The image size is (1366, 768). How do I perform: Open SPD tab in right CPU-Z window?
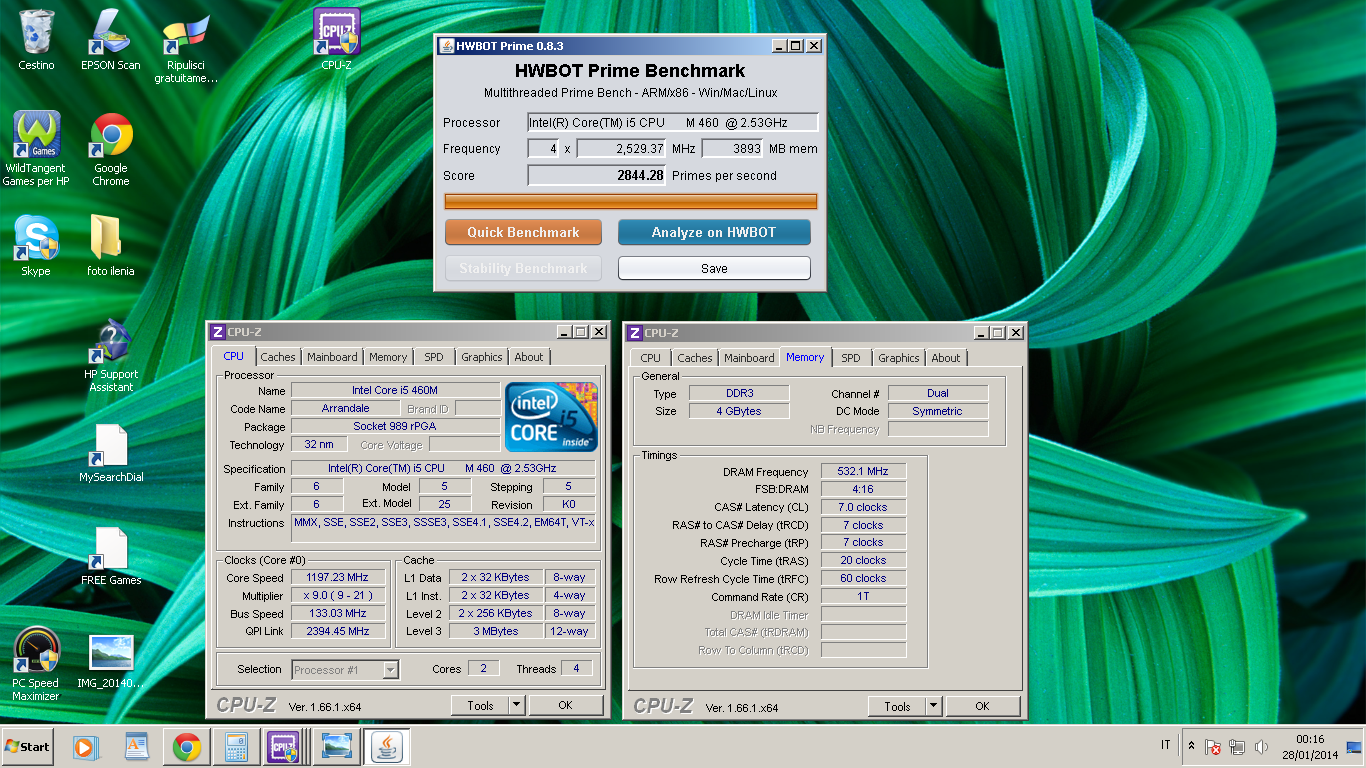pos(851,358)
